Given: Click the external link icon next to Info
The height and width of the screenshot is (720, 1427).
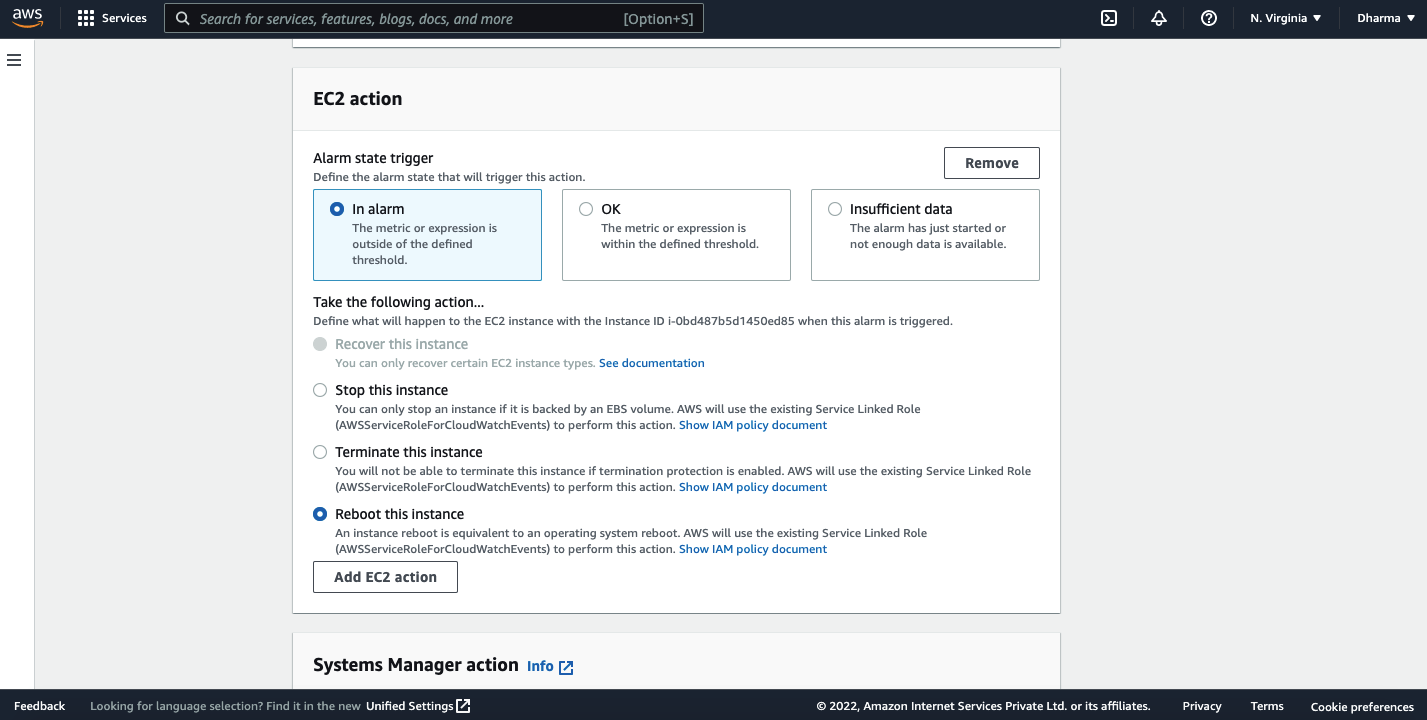Looking at the screenshot, I should click(566, 667).
